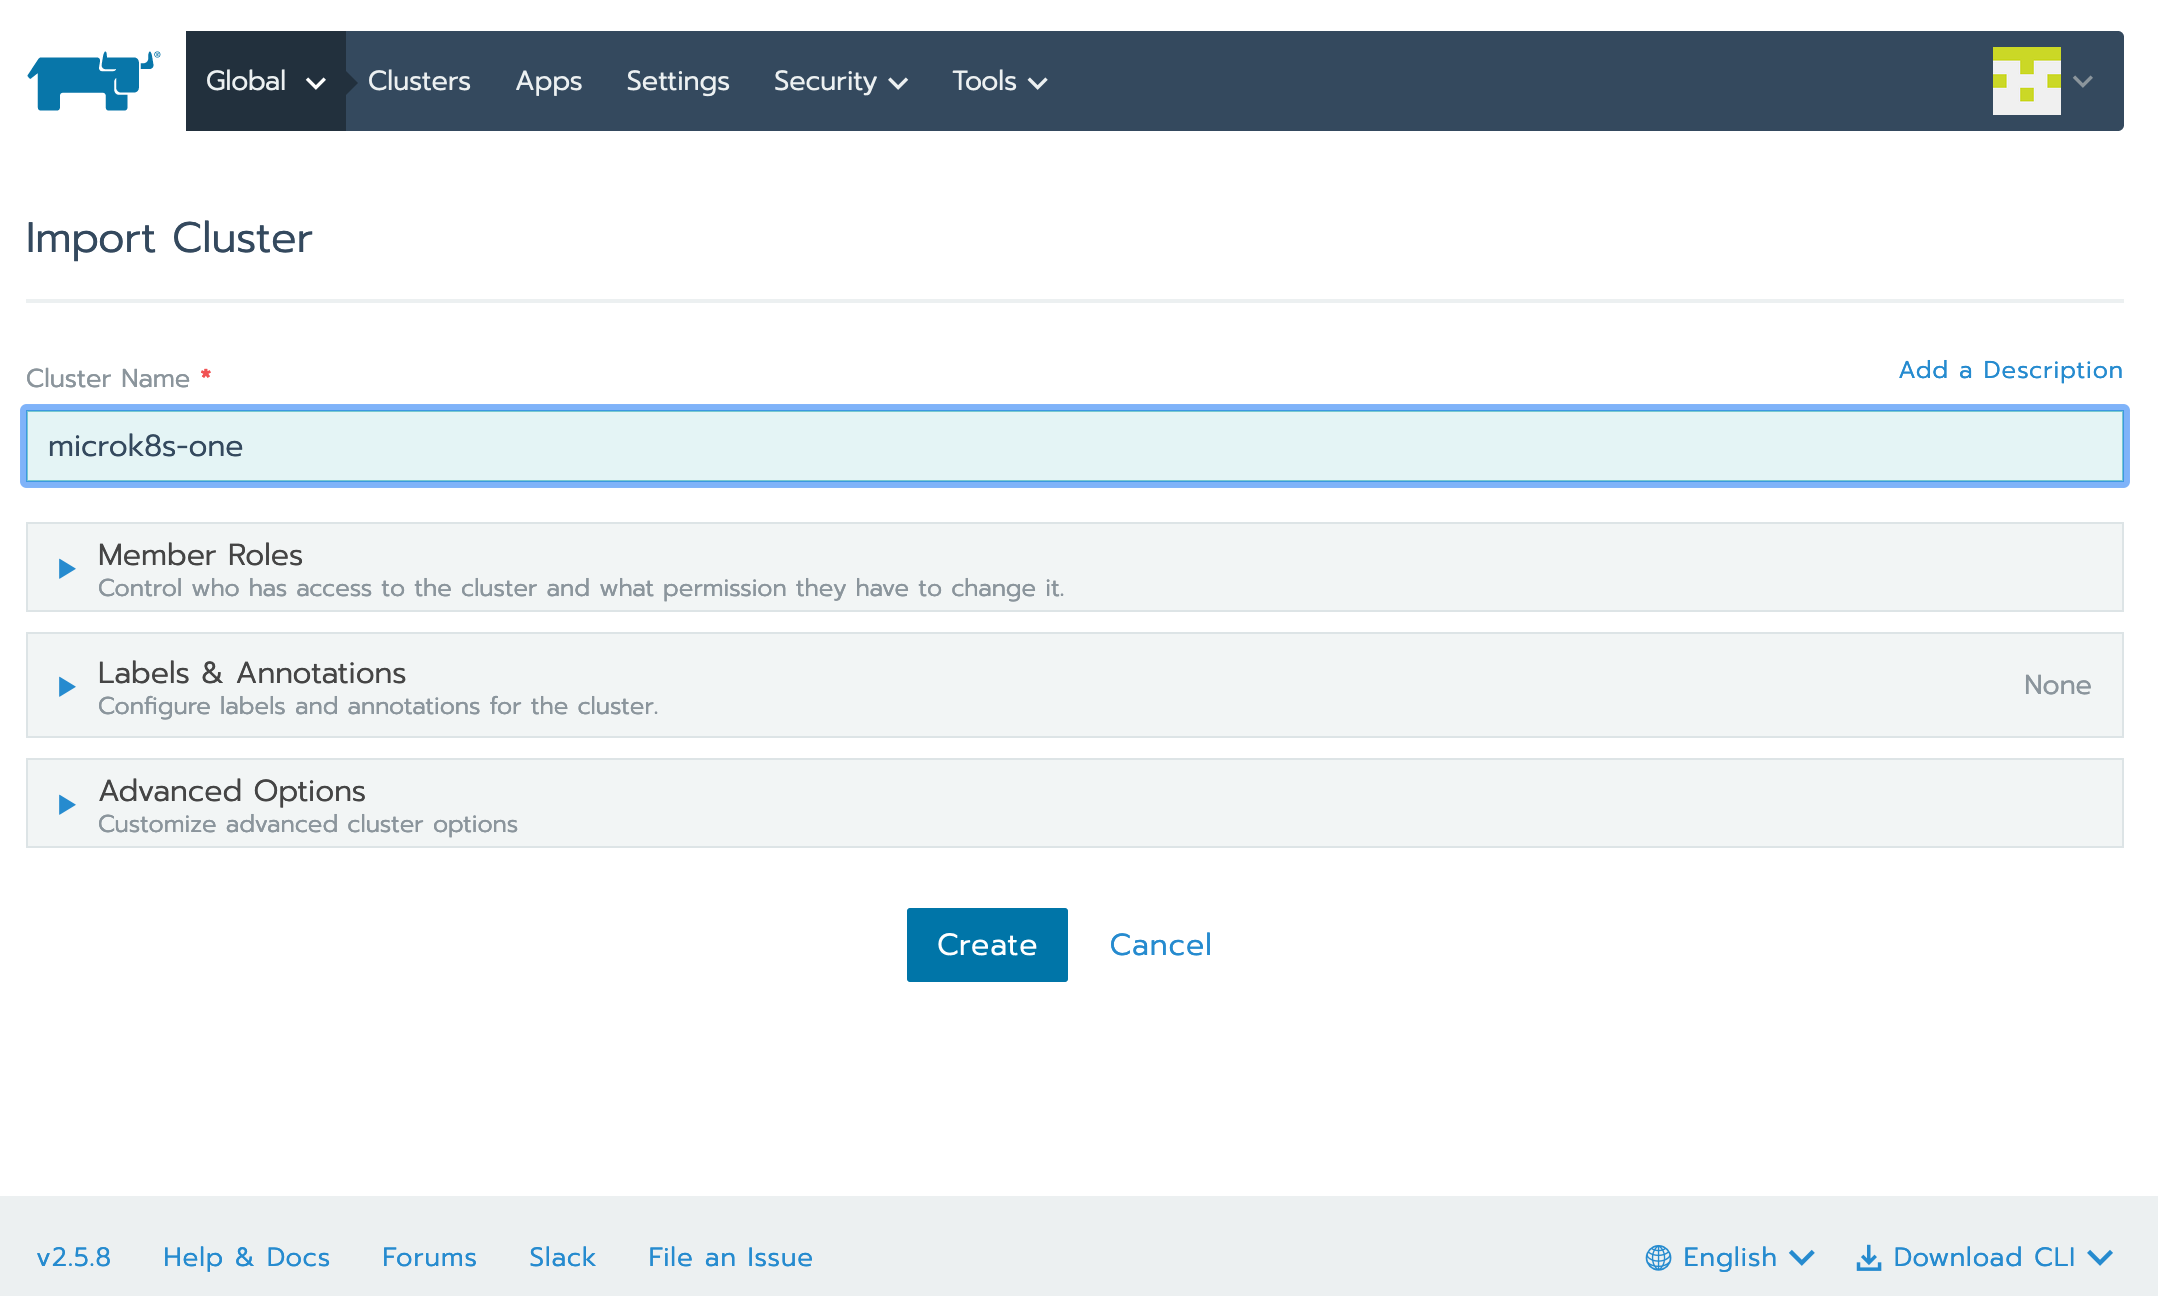Open the Apps nav item
The height and width of the screenshot is (1296, 2158).
[x=548, y=81]
